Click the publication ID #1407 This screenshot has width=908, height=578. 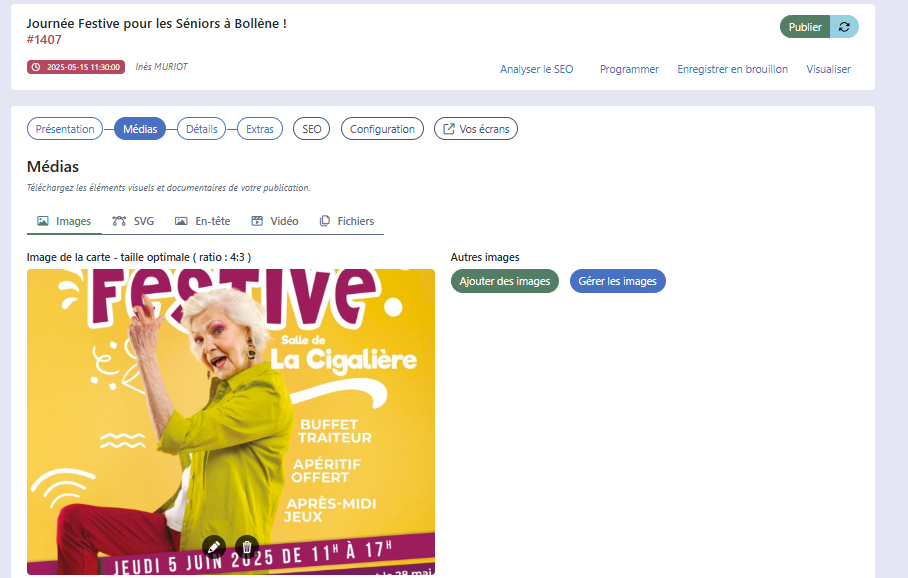44,39
